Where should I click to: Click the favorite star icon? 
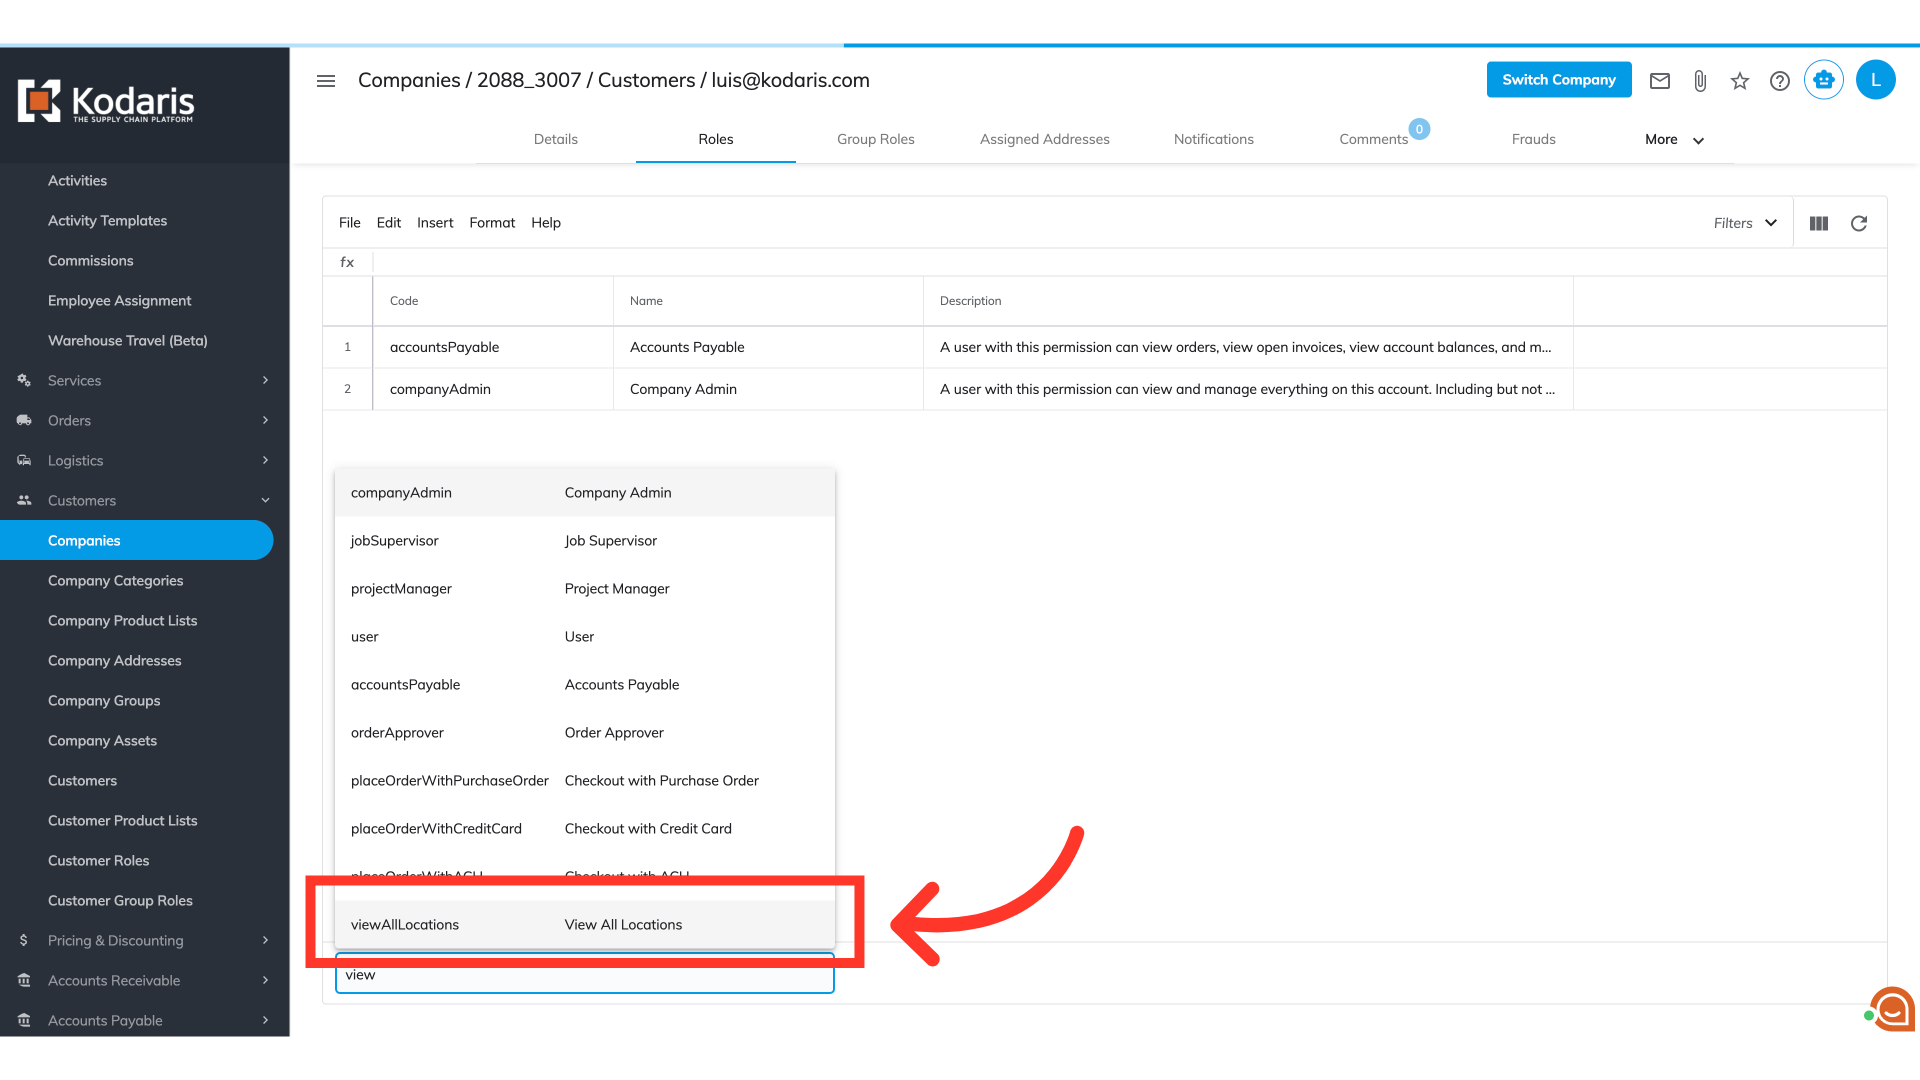pyautogui.click(x=1740, y=81)
